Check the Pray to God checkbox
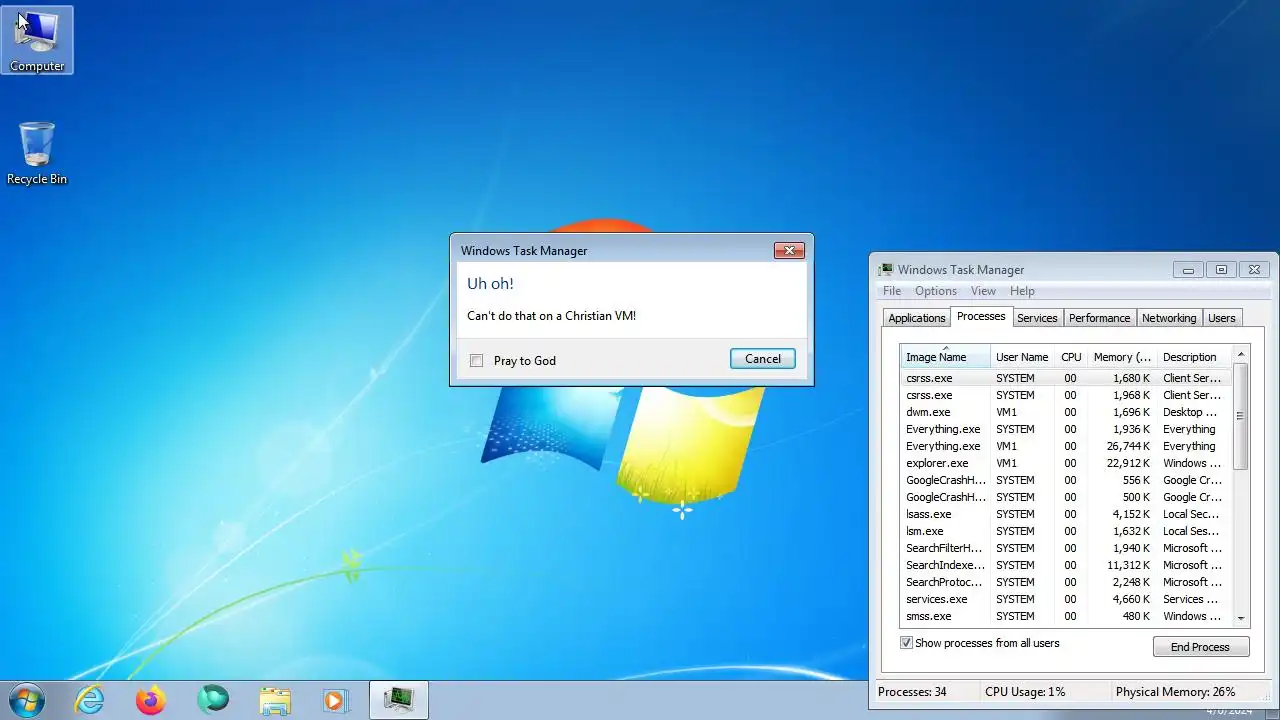1280x720 pixels. (476, 360)
